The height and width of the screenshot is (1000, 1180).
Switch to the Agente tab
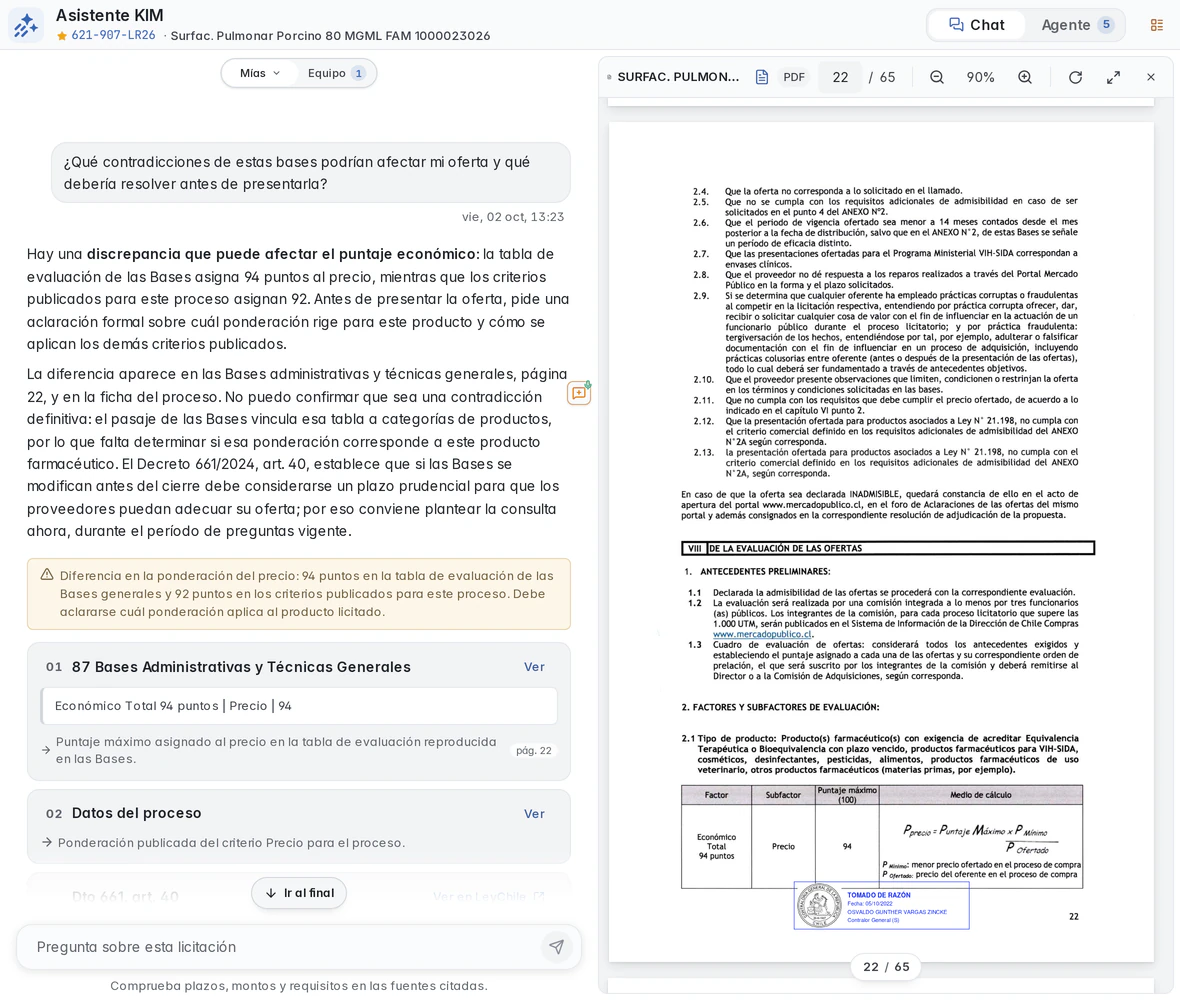1076,25
